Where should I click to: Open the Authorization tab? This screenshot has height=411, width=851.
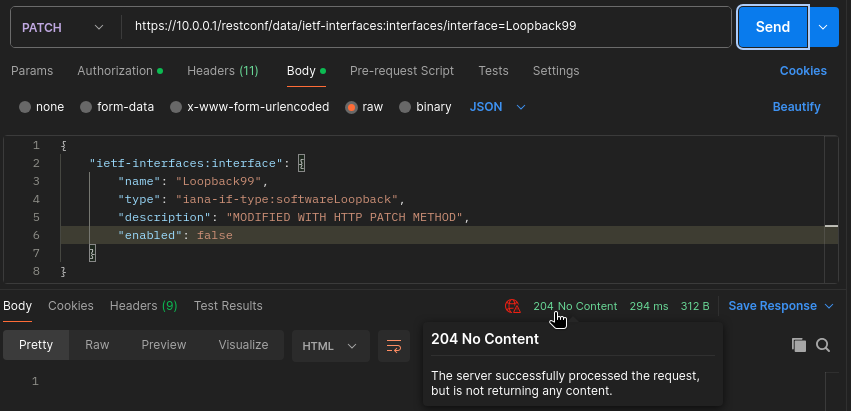click(x=120, y=71)
